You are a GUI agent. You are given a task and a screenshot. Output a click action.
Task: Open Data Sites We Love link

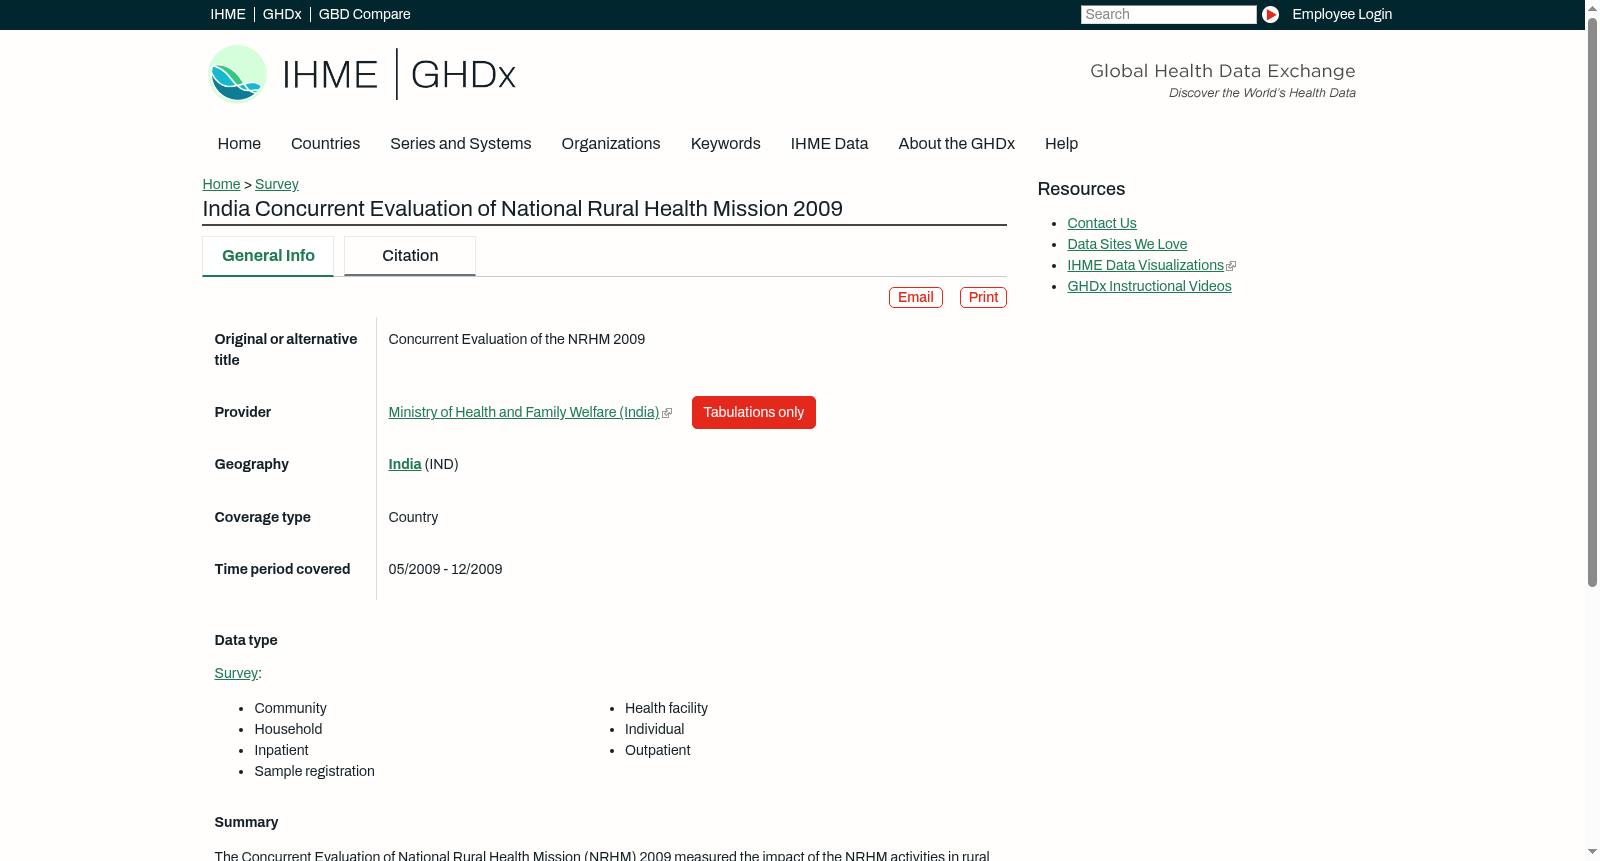click(x=1127, y=244)
